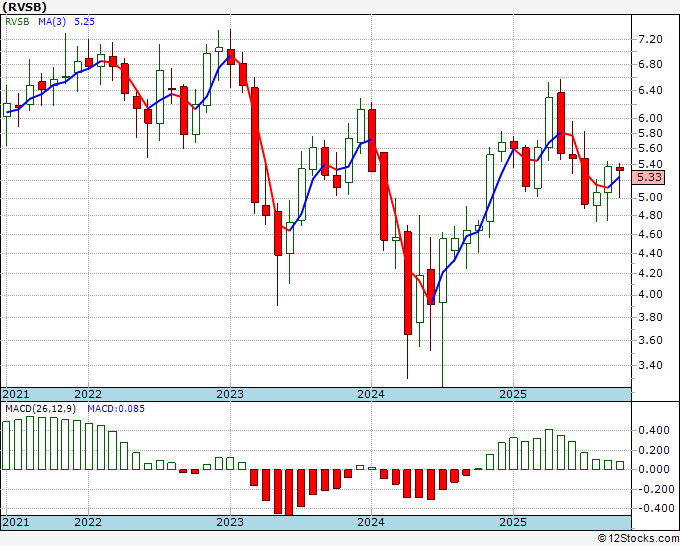680x546 pixels.
Task: Click the 4.00 price axis label
Action: click(650, 294)
